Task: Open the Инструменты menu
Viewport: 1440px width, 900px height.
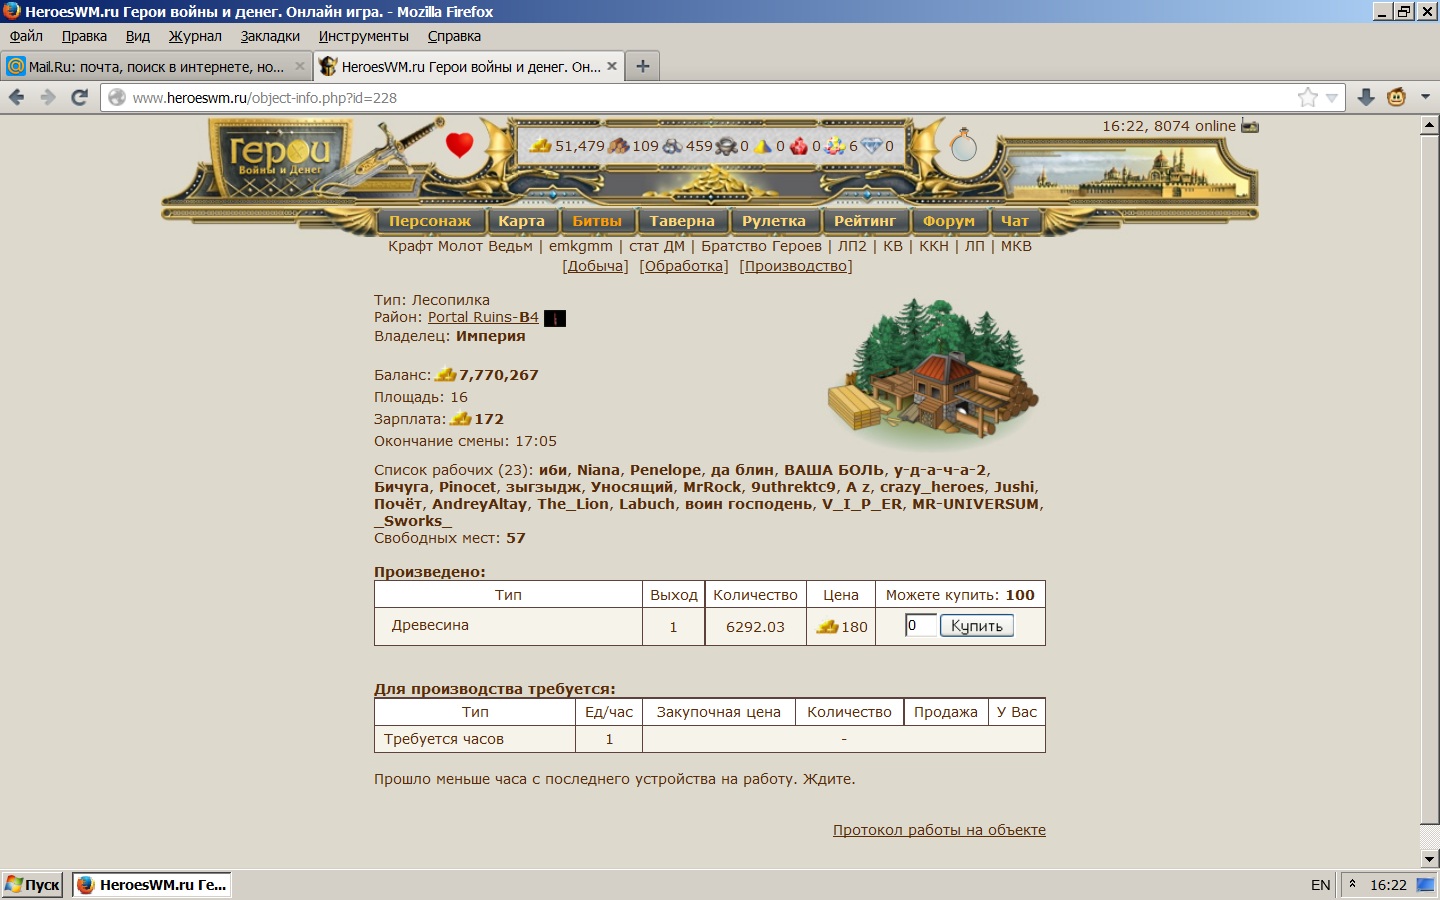Action: 364,36
